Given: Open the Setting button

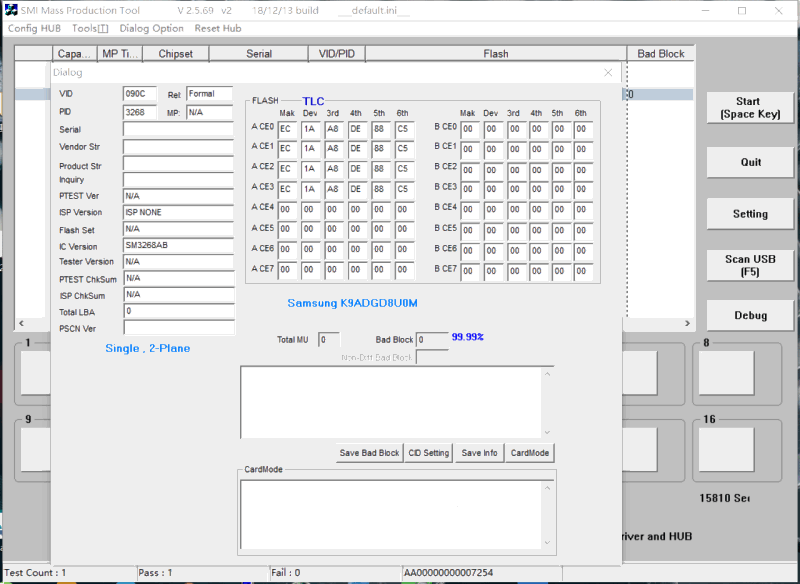Looking at the screenshot, I should [750, 214].
